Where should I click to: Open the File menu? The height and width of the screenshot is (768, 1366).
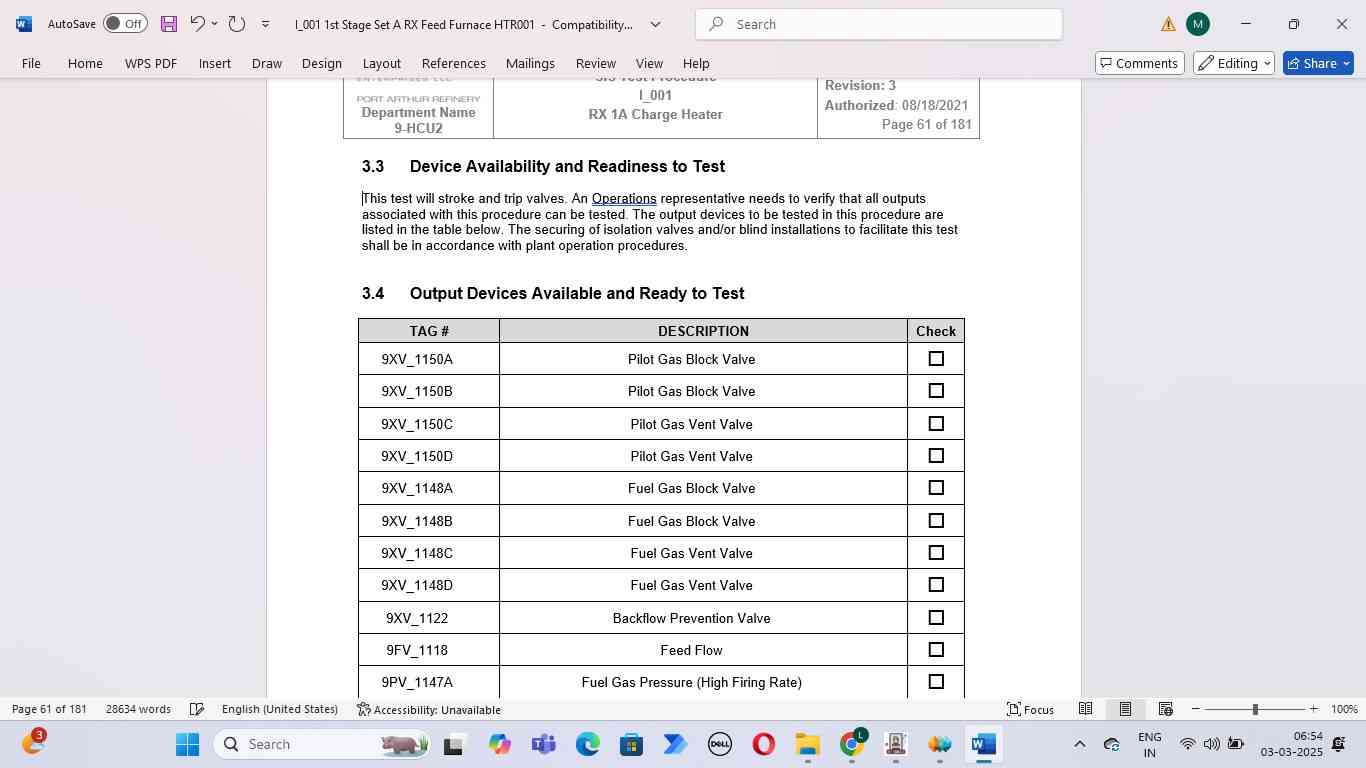[31, 63]
